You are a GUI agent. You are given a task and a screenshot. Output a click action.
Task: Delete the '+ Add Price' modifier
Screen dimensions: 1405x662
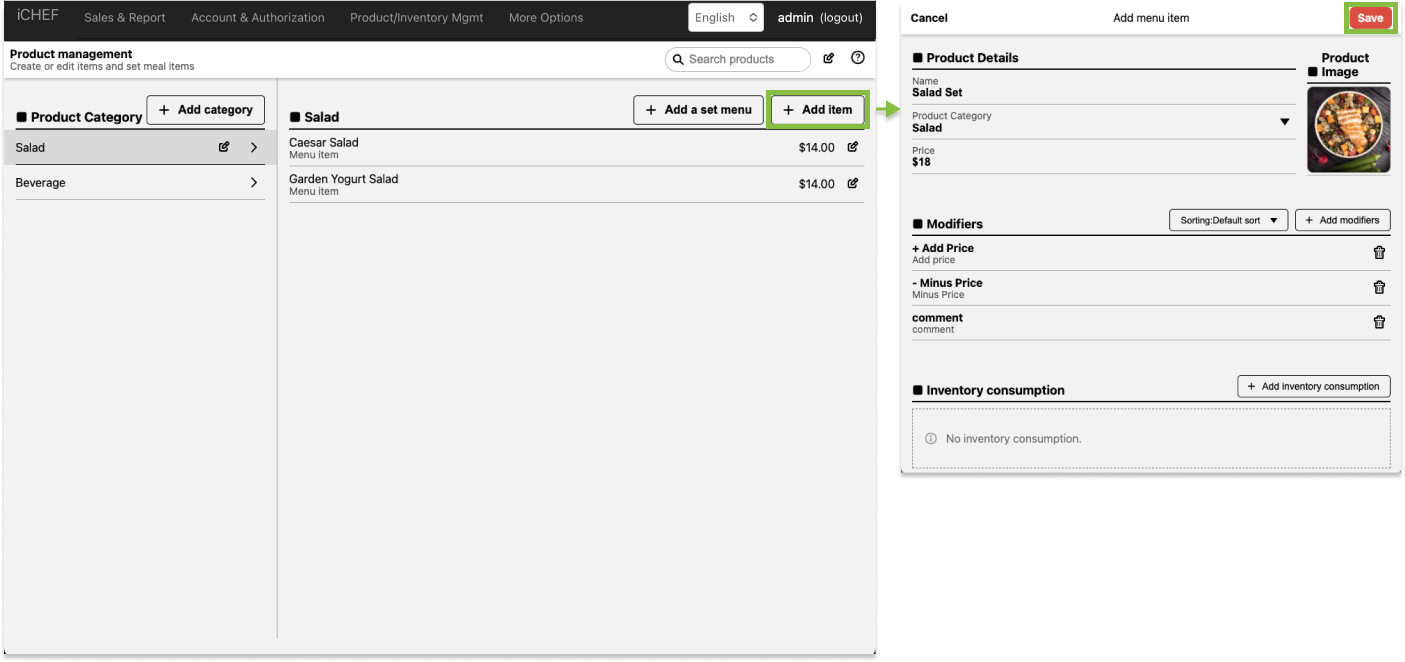pyautogui.click(x=1379, y=253)
